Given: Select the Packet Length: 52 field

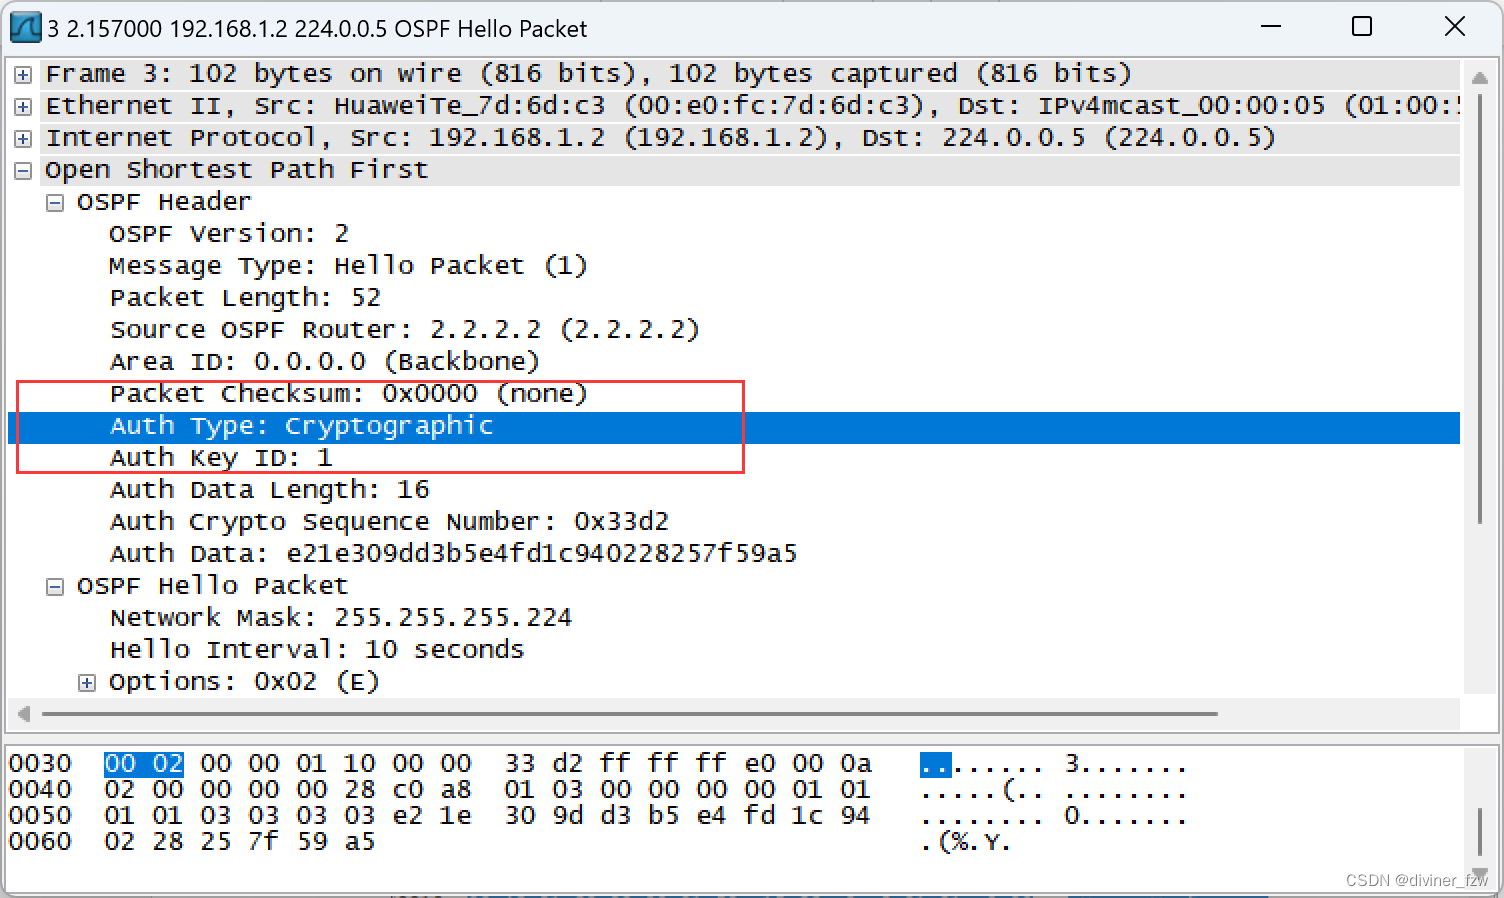Looking at the screenshot, I should pyautogui.click(x=245, y=298).
